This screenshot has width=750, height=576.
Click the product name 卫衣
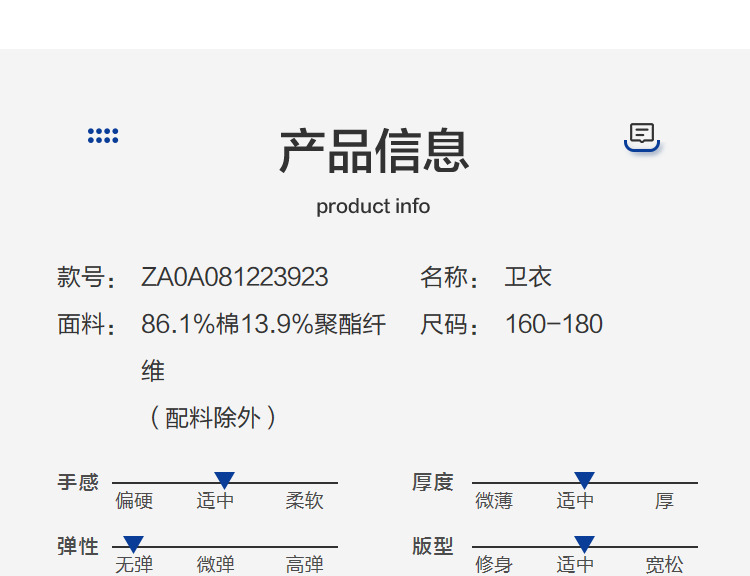pyautogui.click(x=528, y=277)
